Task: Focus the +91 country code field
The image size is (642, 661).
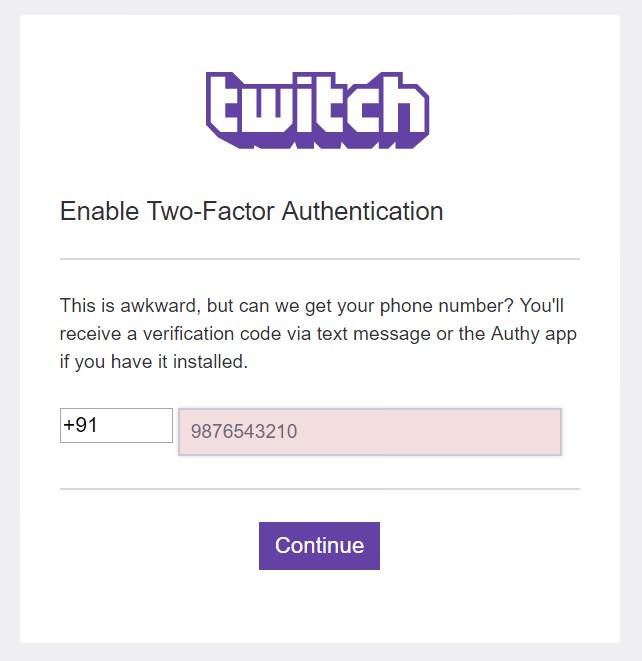Action: click(x=116, y=425)
